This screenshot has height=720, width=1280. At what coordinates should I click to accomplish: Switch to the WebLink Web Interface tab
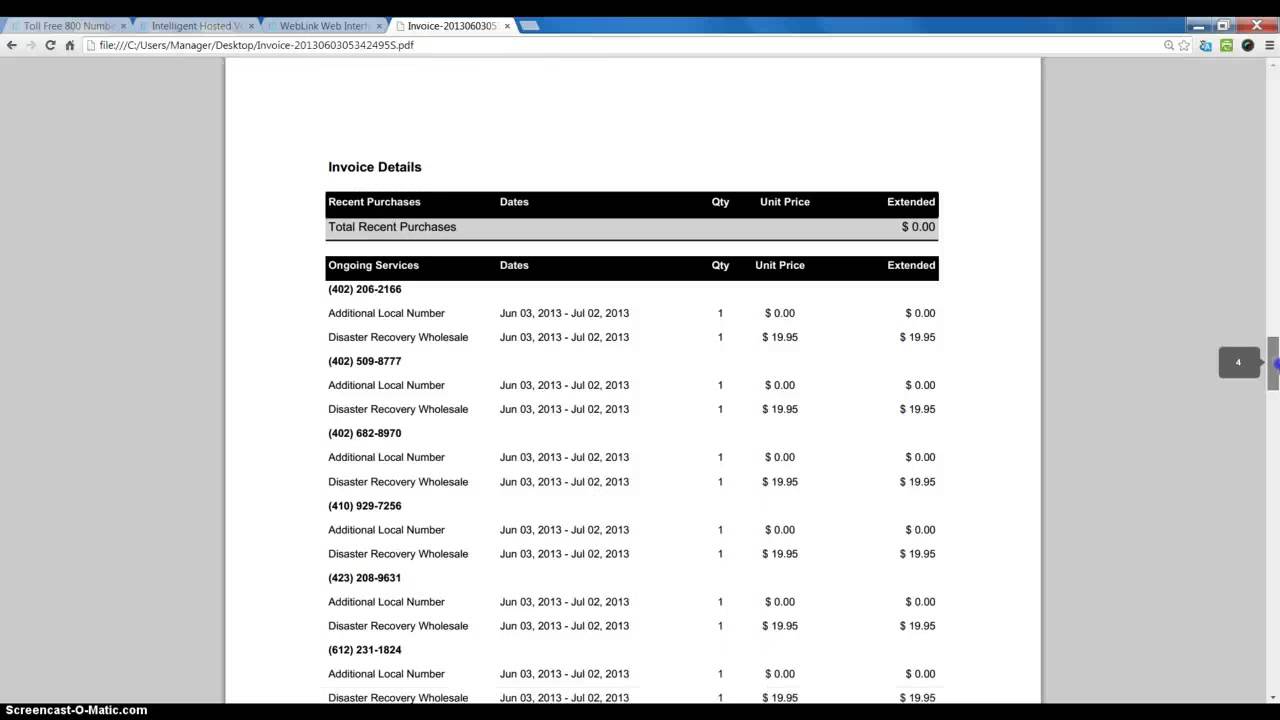323,26
